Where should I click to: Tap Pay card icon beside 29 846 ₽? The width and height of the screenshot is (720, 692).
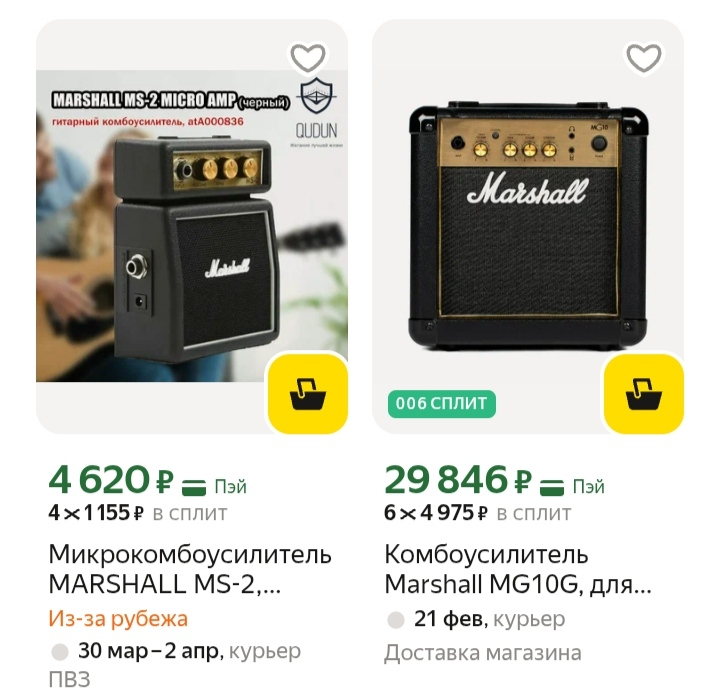coord(552,487)
